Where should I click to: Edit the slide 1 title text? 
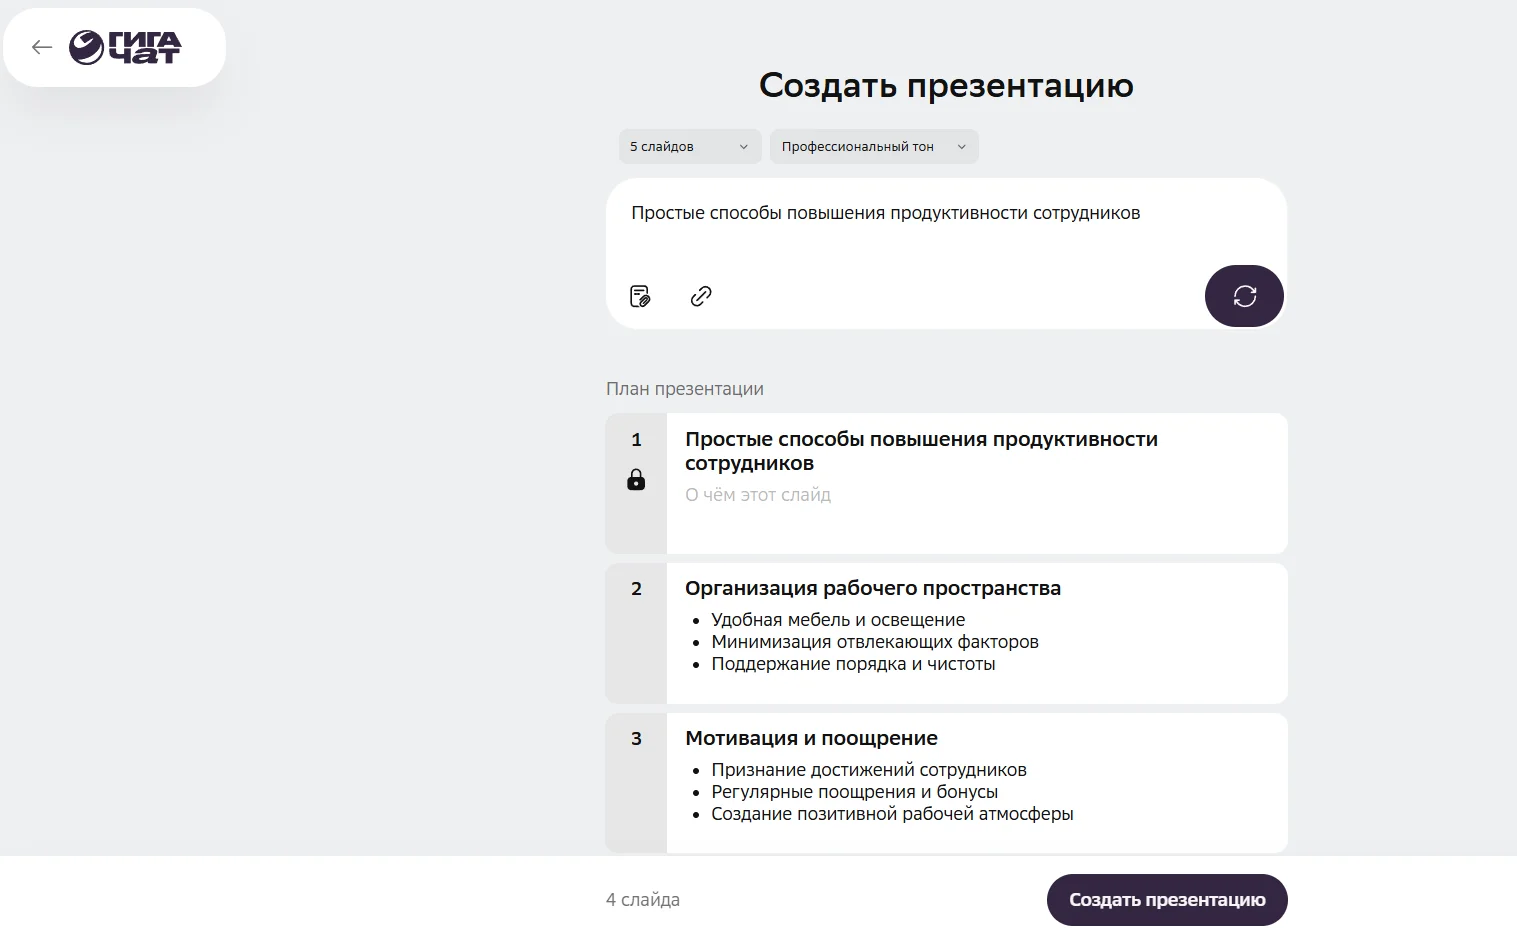pyautogui.click(x=920, y=450)
